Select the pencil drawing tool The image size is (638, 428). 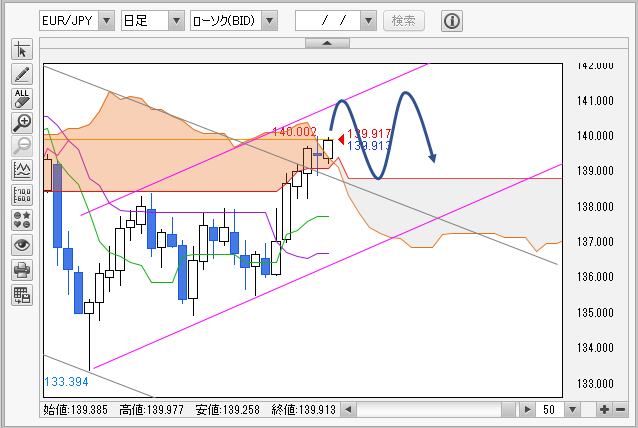(22, 74)
